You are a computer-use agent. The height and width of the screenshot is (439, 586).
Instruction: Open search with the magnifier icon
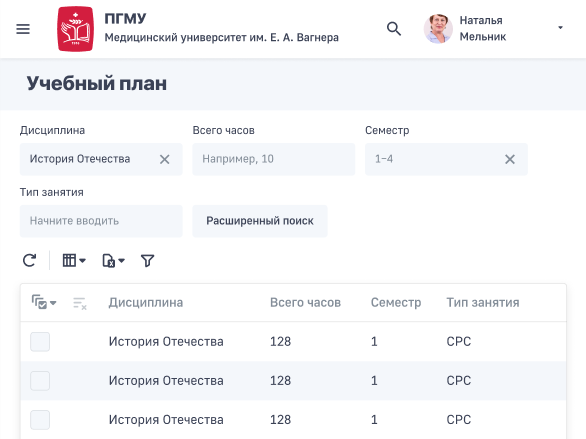394,28
